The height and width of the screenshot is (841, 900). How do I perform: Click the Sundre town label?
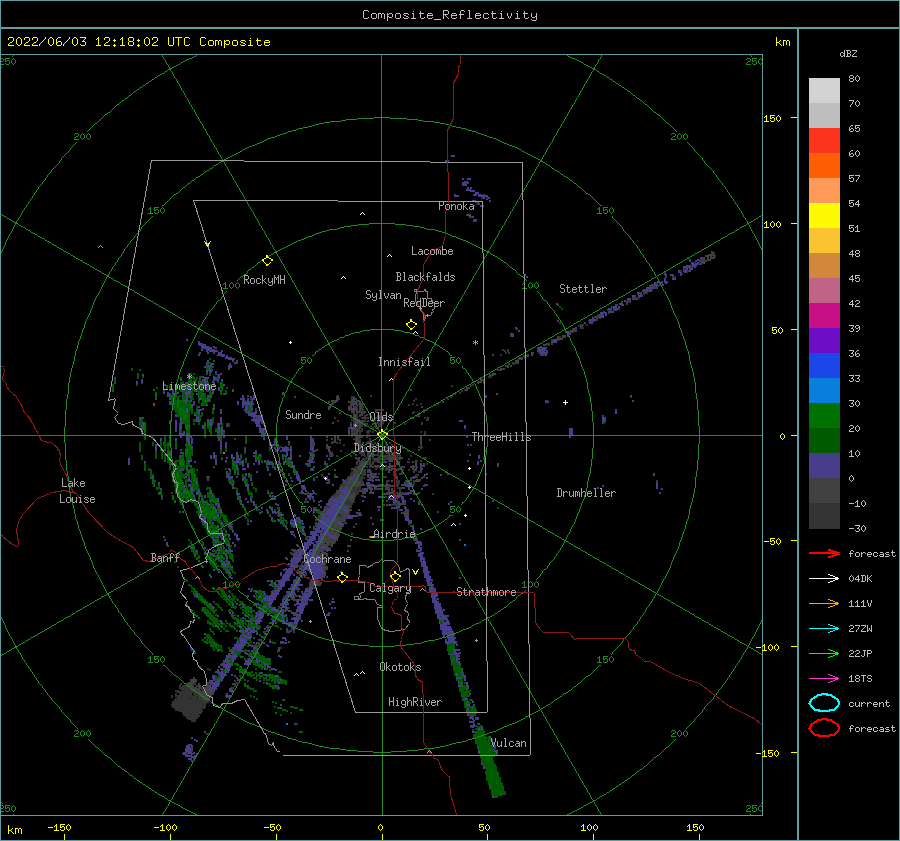[x=303, y=414]
